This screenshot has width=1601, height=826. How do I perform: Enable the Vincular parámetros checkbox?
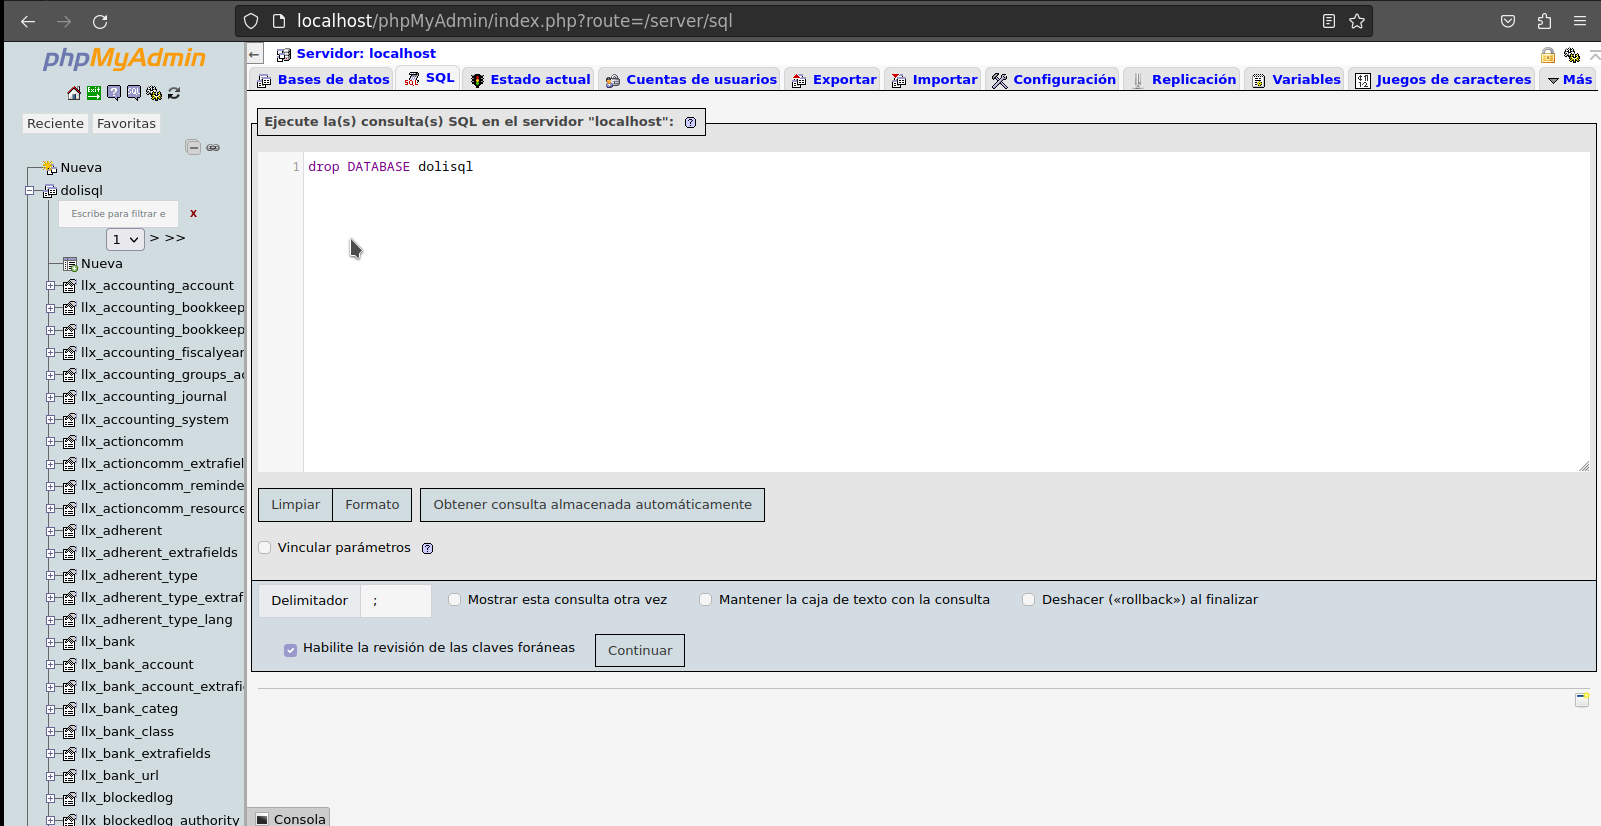[x=265, y=548]
